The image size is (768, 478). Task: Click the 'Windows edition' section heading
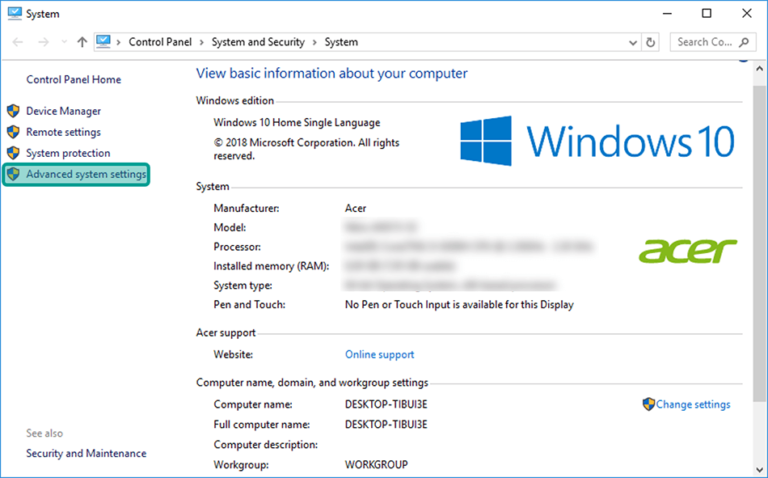[235, 100]
